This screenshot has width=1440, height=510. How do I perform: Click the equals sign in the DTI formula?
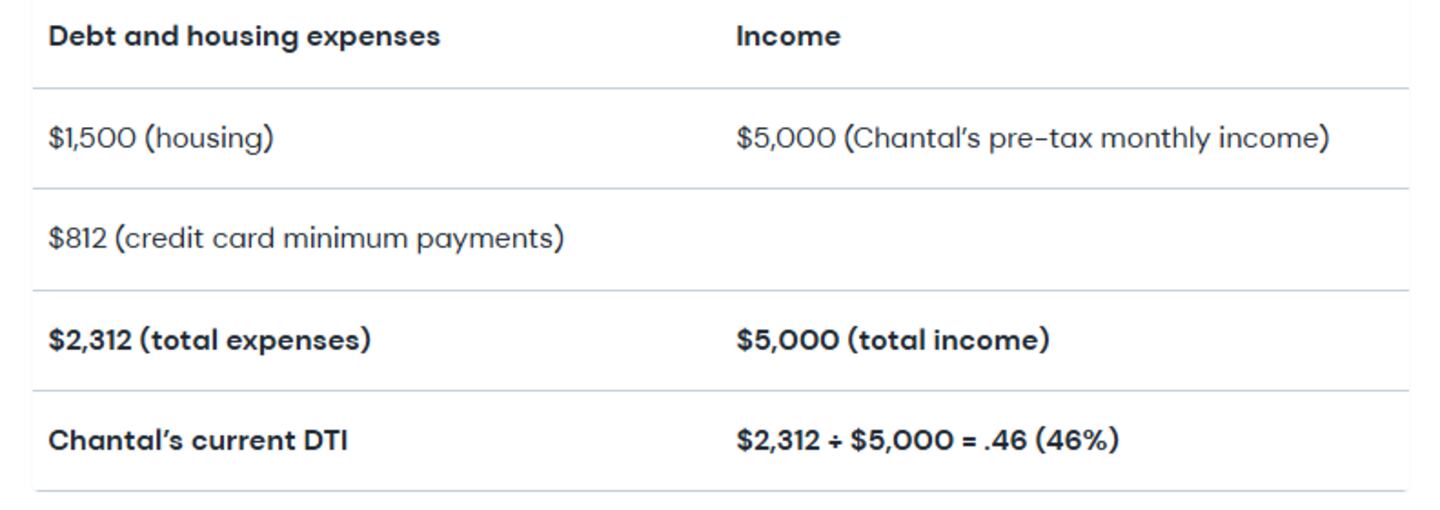[x=968, y=441]
